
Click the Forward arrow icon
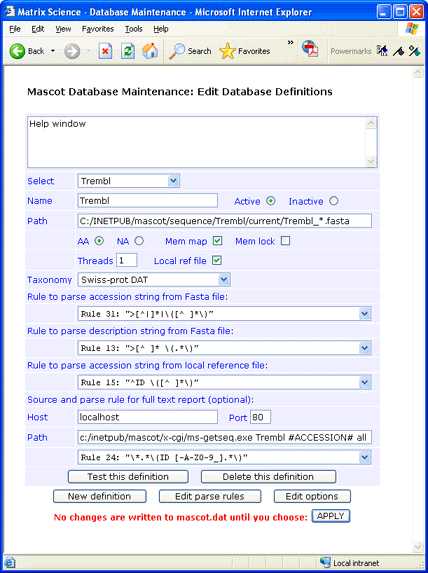tap(72, 51)
